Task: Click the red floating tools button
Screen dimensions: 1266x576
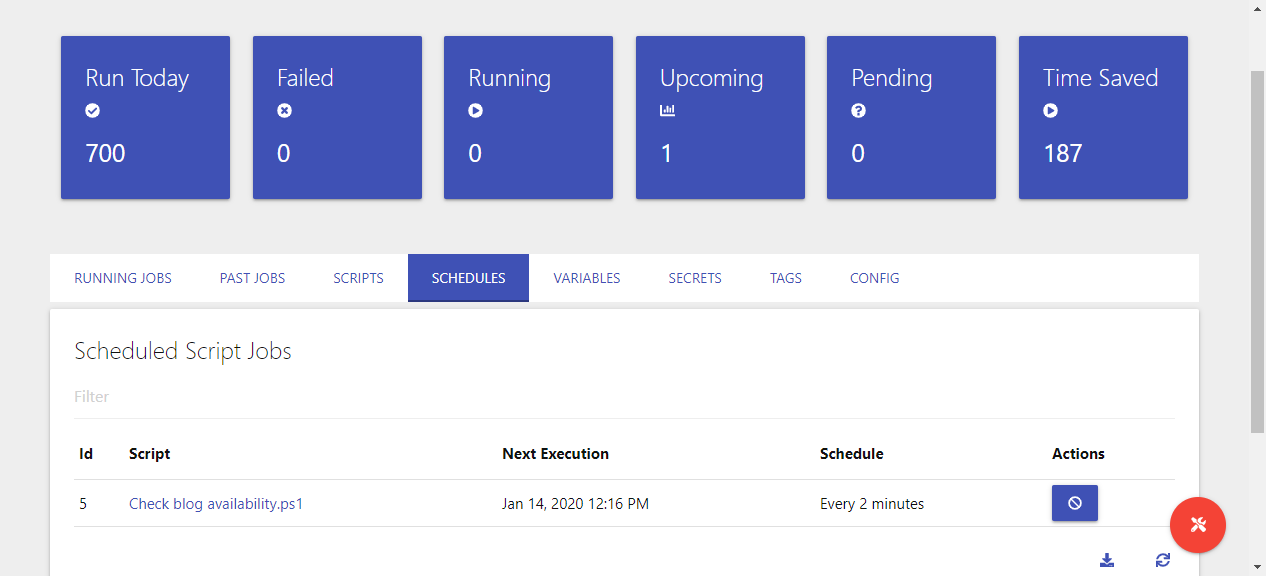Action: coord(1198,525)
